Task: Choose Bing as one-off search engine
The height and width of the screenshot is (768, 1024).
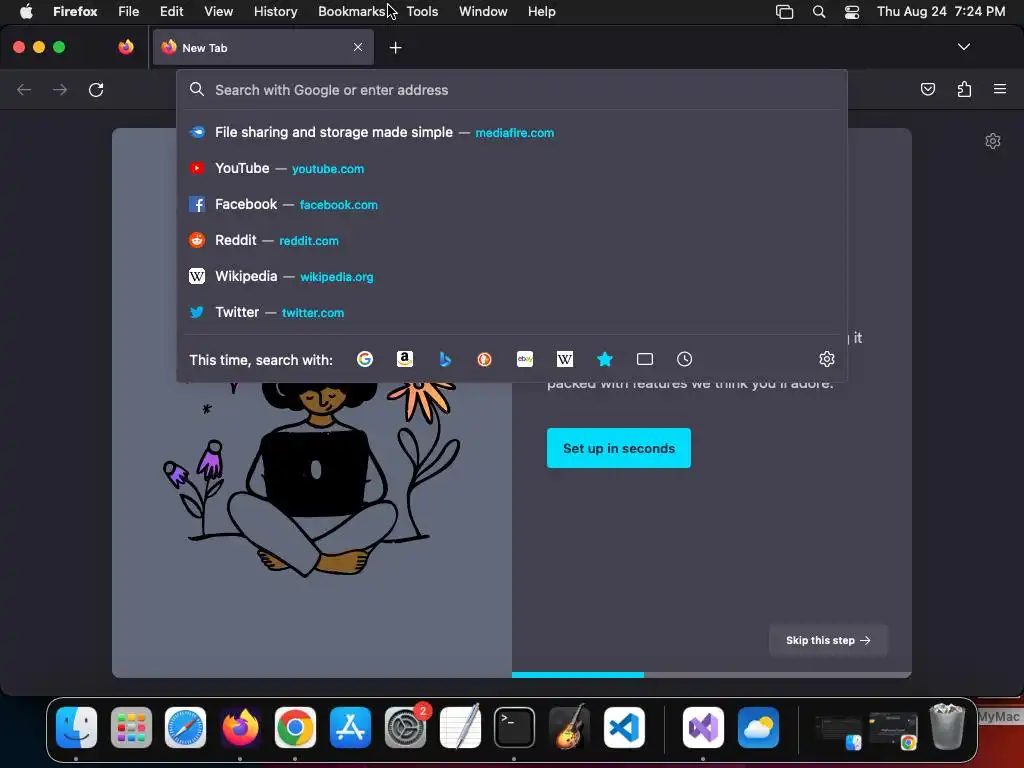Action: point(445,359)
